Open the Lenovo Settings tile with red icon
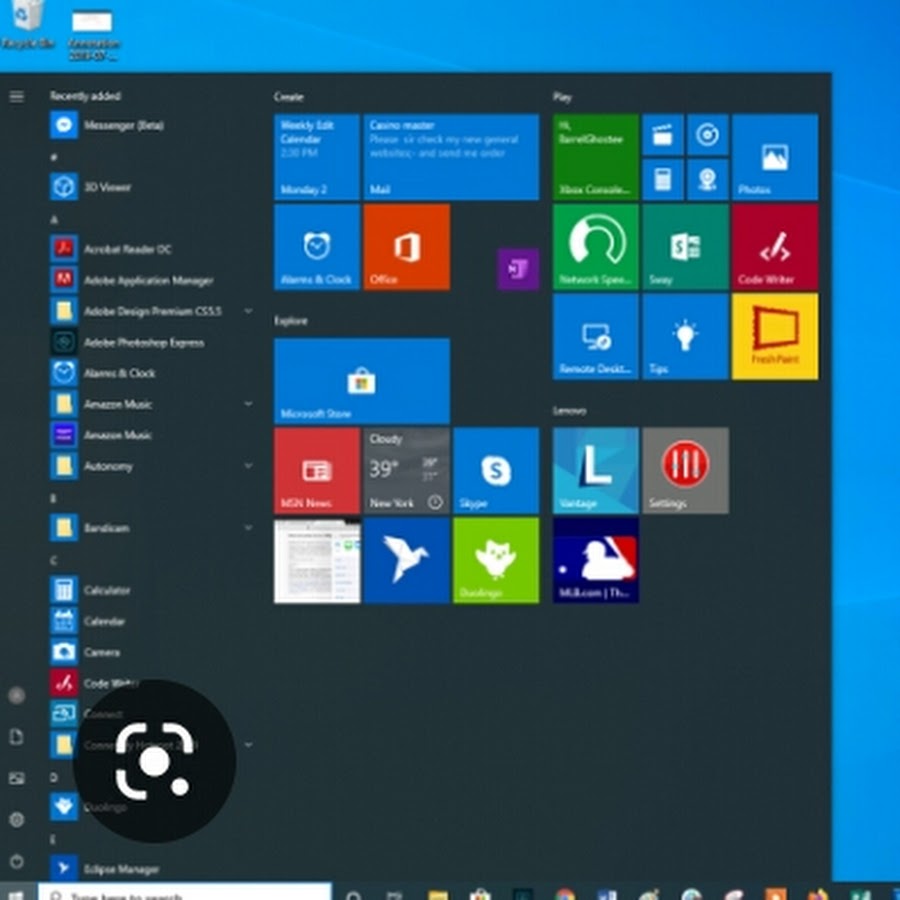The width and height of the screenshot is (900, 900). [685, 470]
